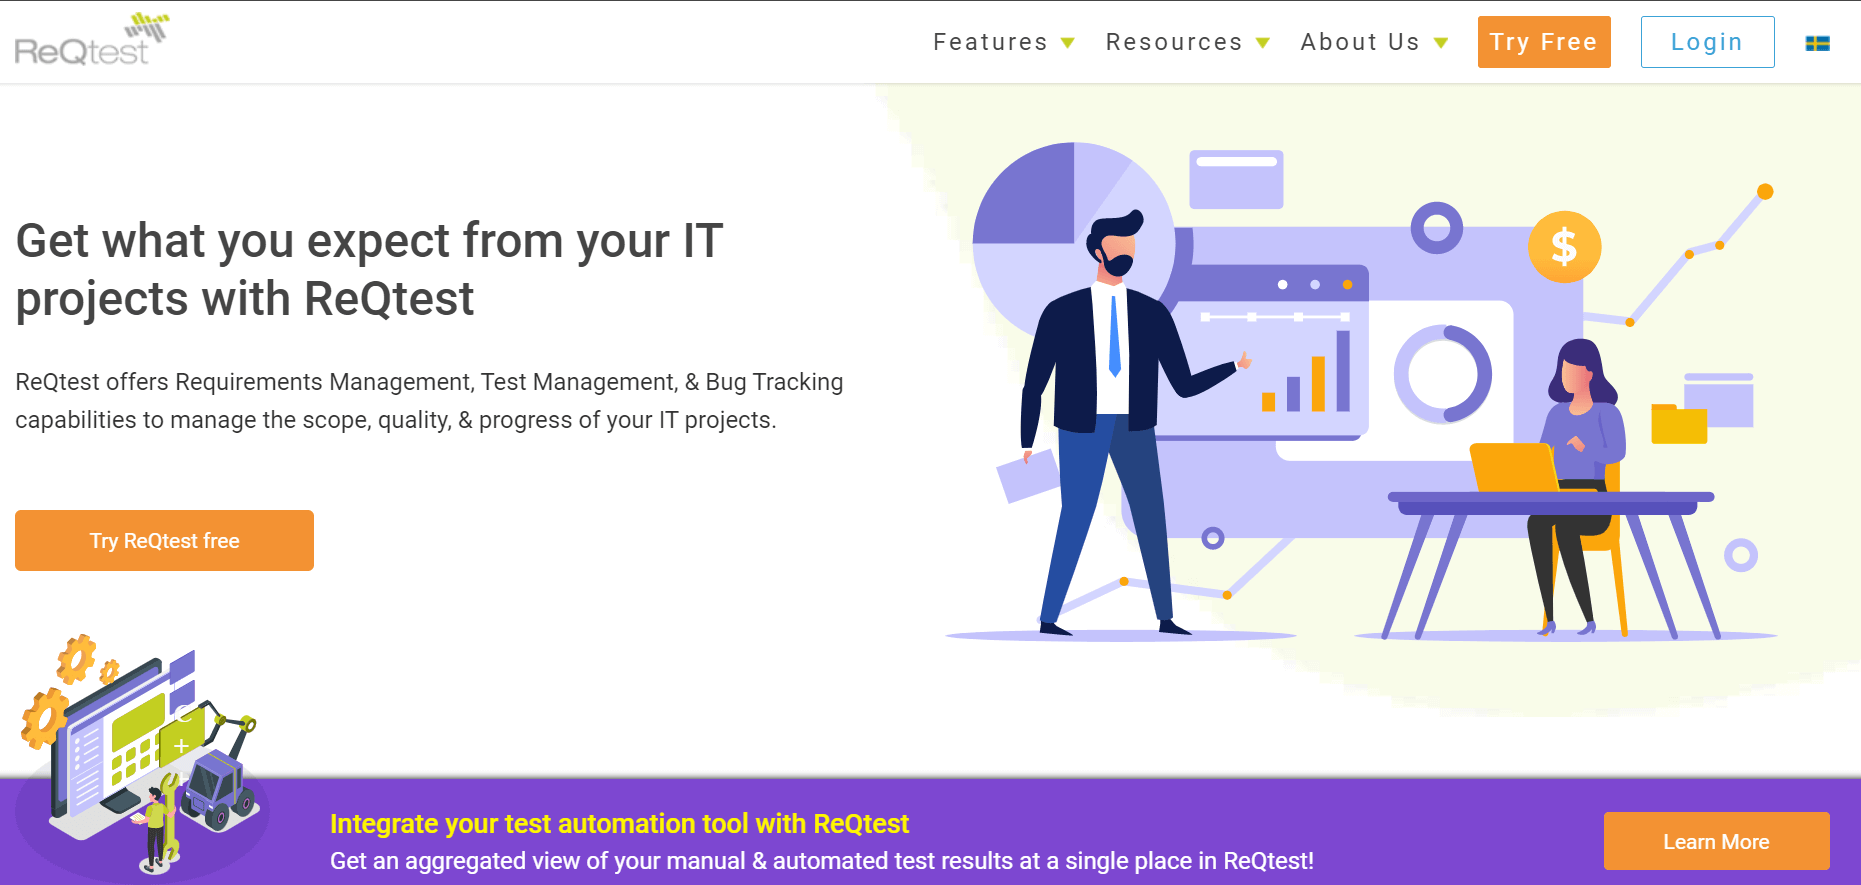This screenshot has height=885, width=1861.
Task: Expand the Features dropdown arrow
Action: 1068,43
